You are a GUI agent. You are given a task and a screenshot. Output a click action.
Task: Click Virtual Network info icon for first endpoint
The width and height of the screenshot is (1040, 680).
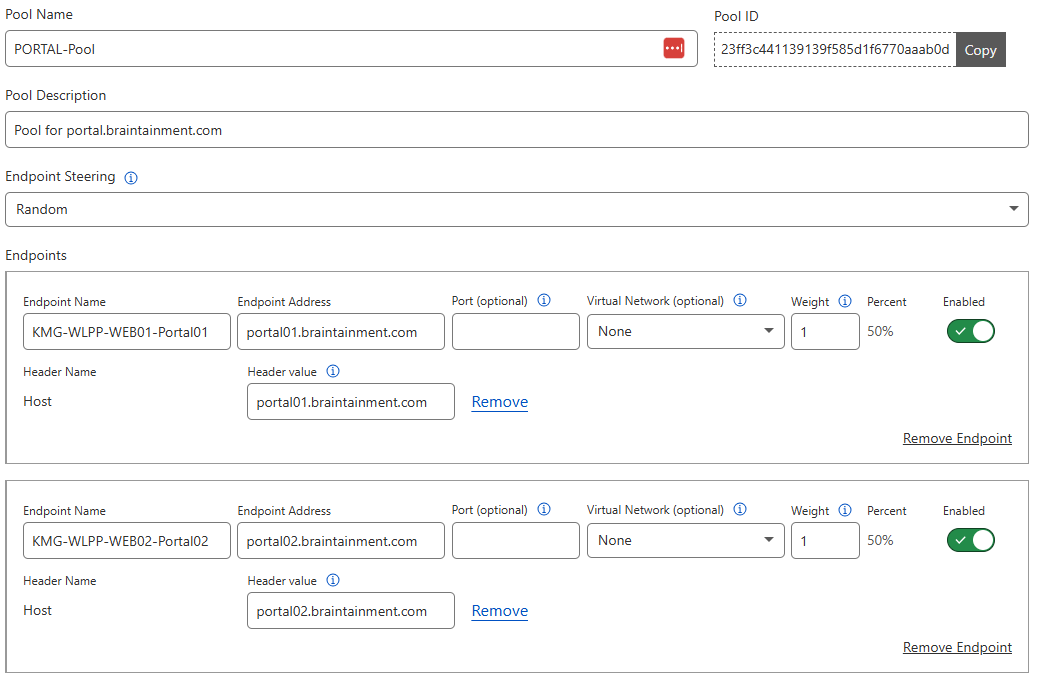tap(740, 301)
